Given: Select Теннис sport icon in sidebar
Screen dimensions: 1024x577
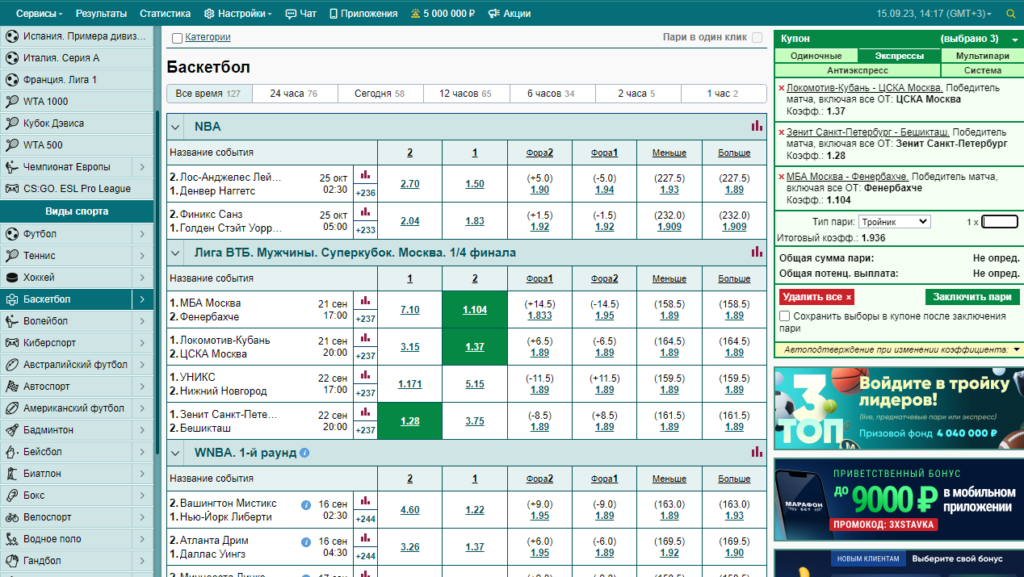Looking at the screenshot, I should [12, 255].
